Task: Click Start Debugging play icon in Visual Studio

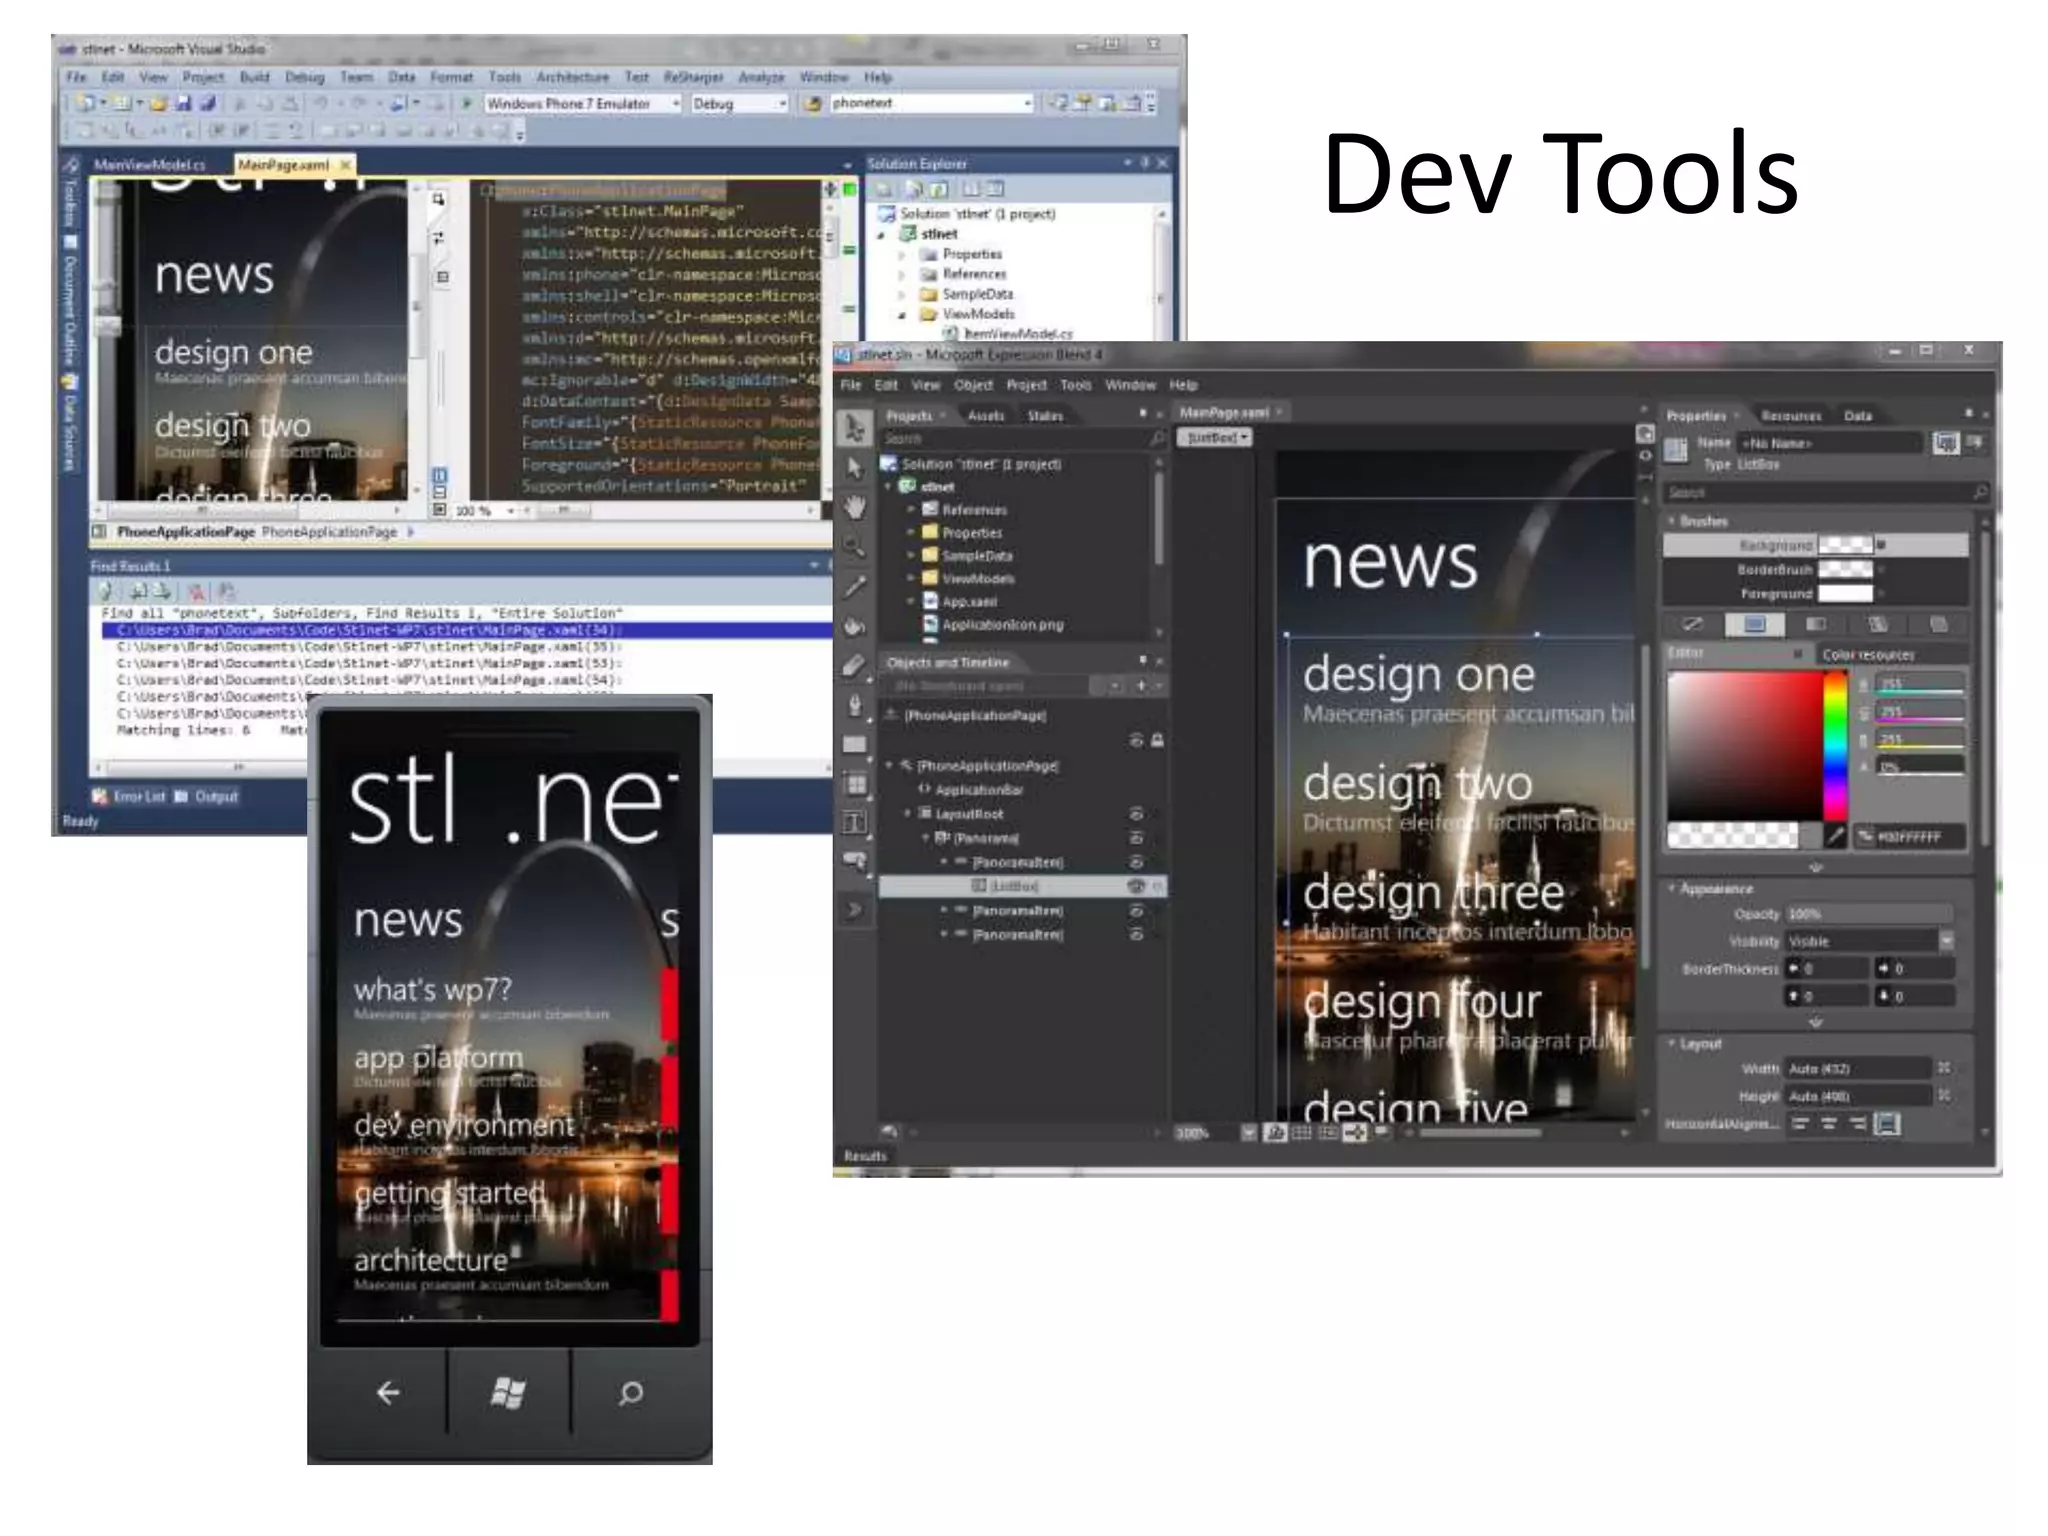Action: (467, 103)
